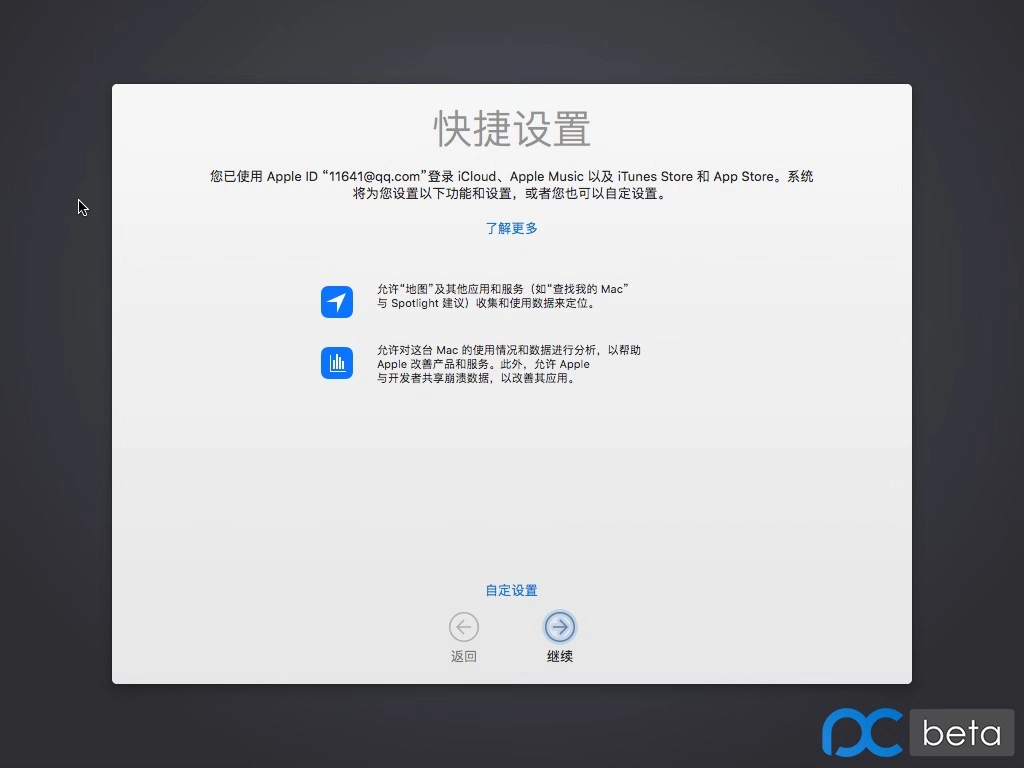Click the 返回 label
1024x768 pixels.
coord(464,656)
